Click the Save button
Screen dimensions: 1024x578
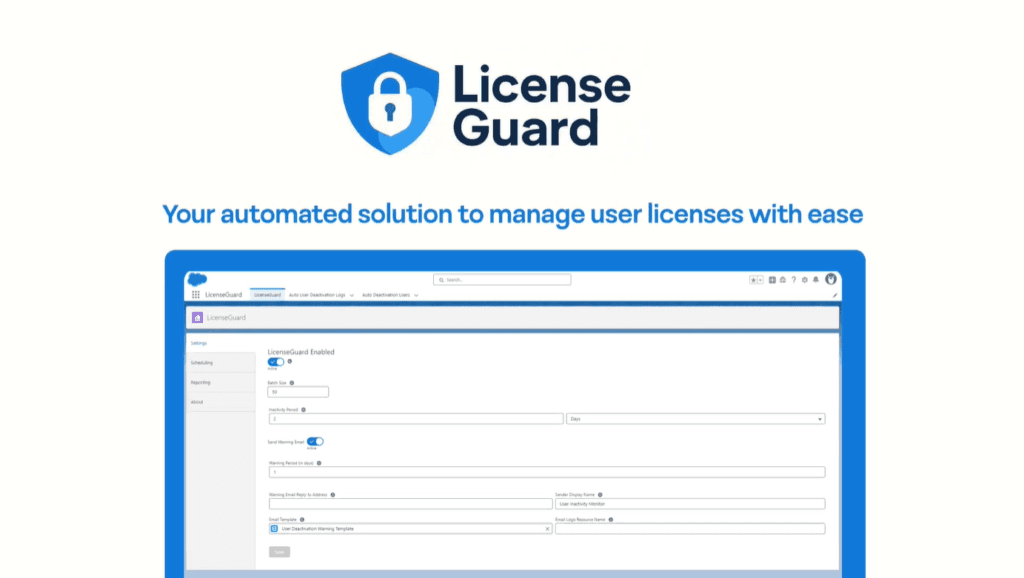(x=279, y=551)
